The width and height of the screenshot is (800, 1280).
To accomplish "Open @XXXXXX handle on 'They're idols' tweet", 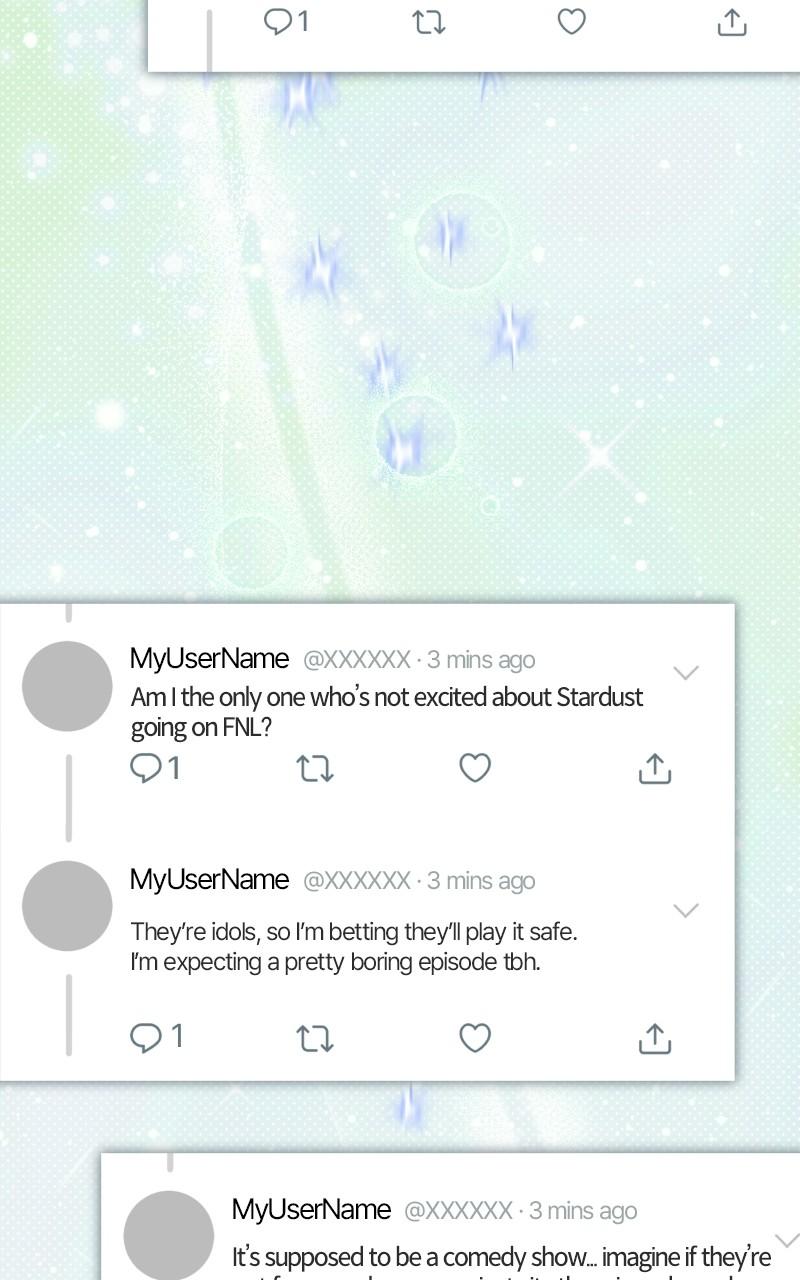I will (356, 880).
